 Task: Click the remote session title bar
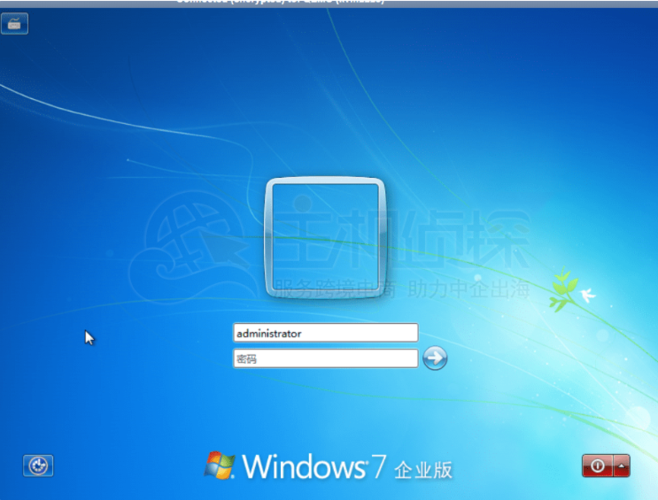pyautogui.click(x=329, y=2)
